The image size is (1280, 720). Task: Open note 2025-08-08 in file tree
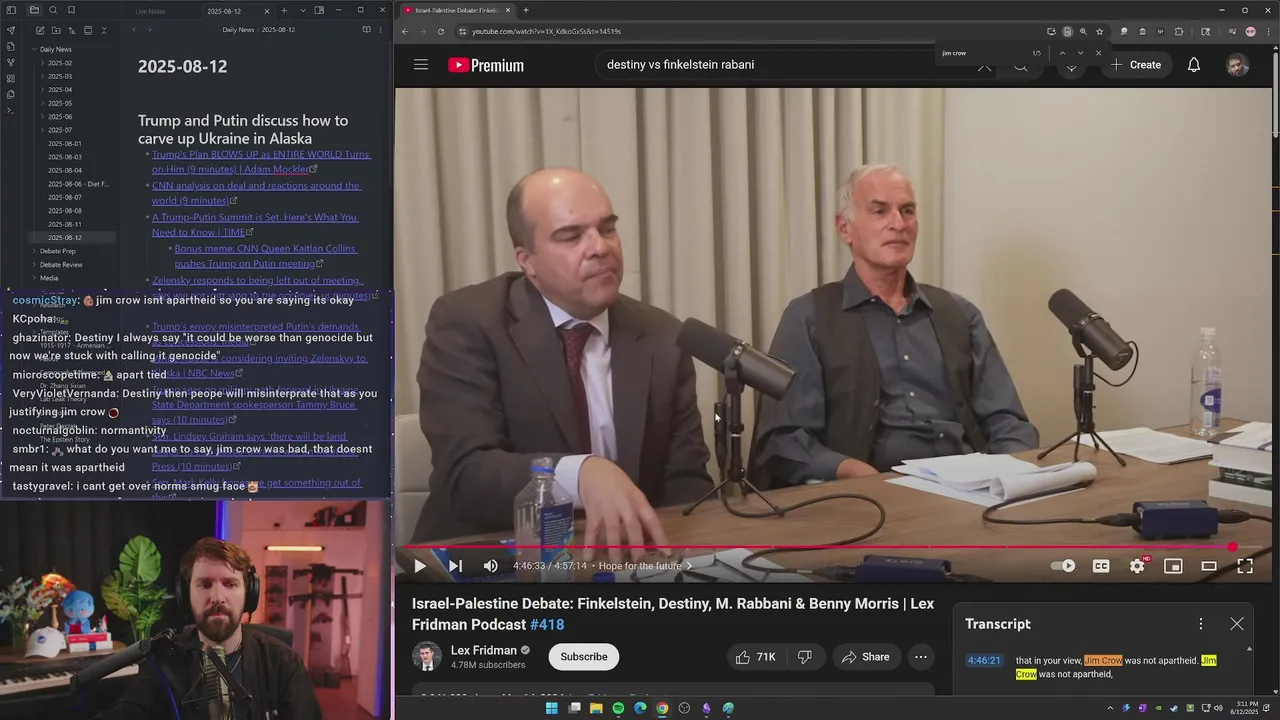point(65,211)
